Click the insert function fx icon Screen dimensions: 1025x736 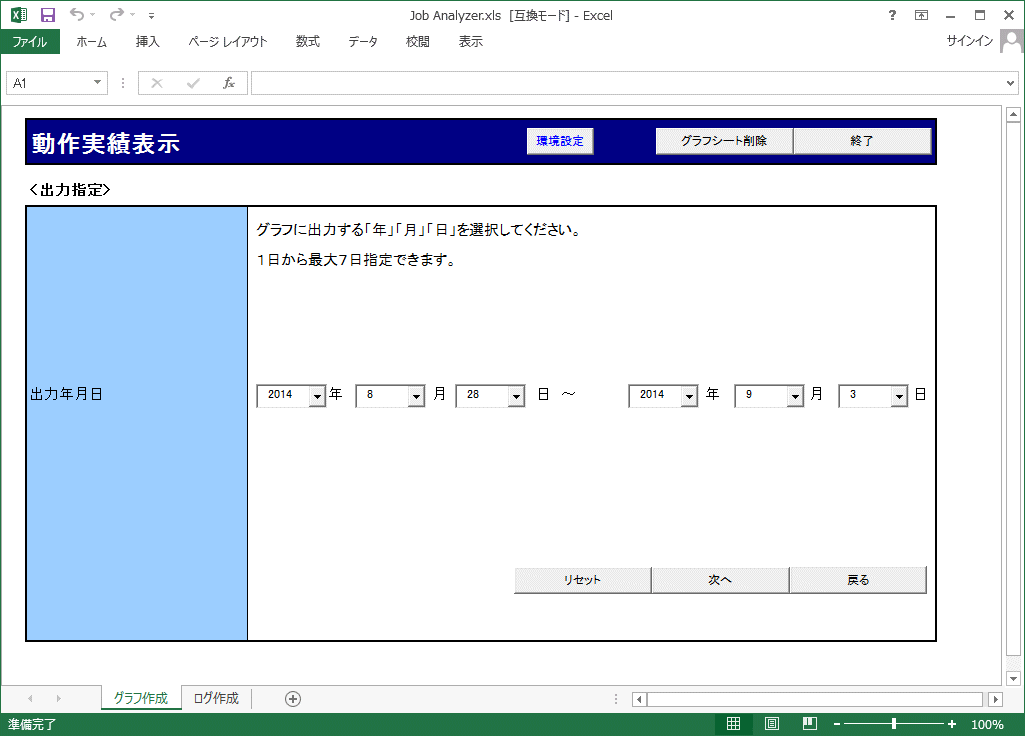point(228,83)
